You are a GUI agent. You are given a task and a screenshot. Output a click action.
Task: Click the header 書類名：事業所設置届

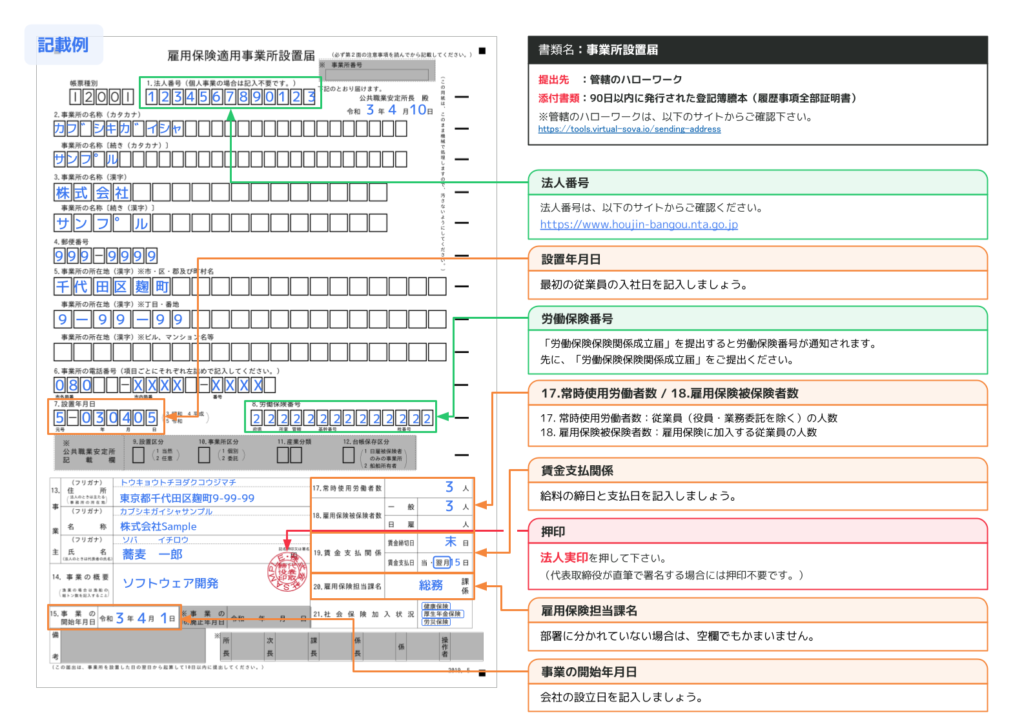(x=598, y=50)
